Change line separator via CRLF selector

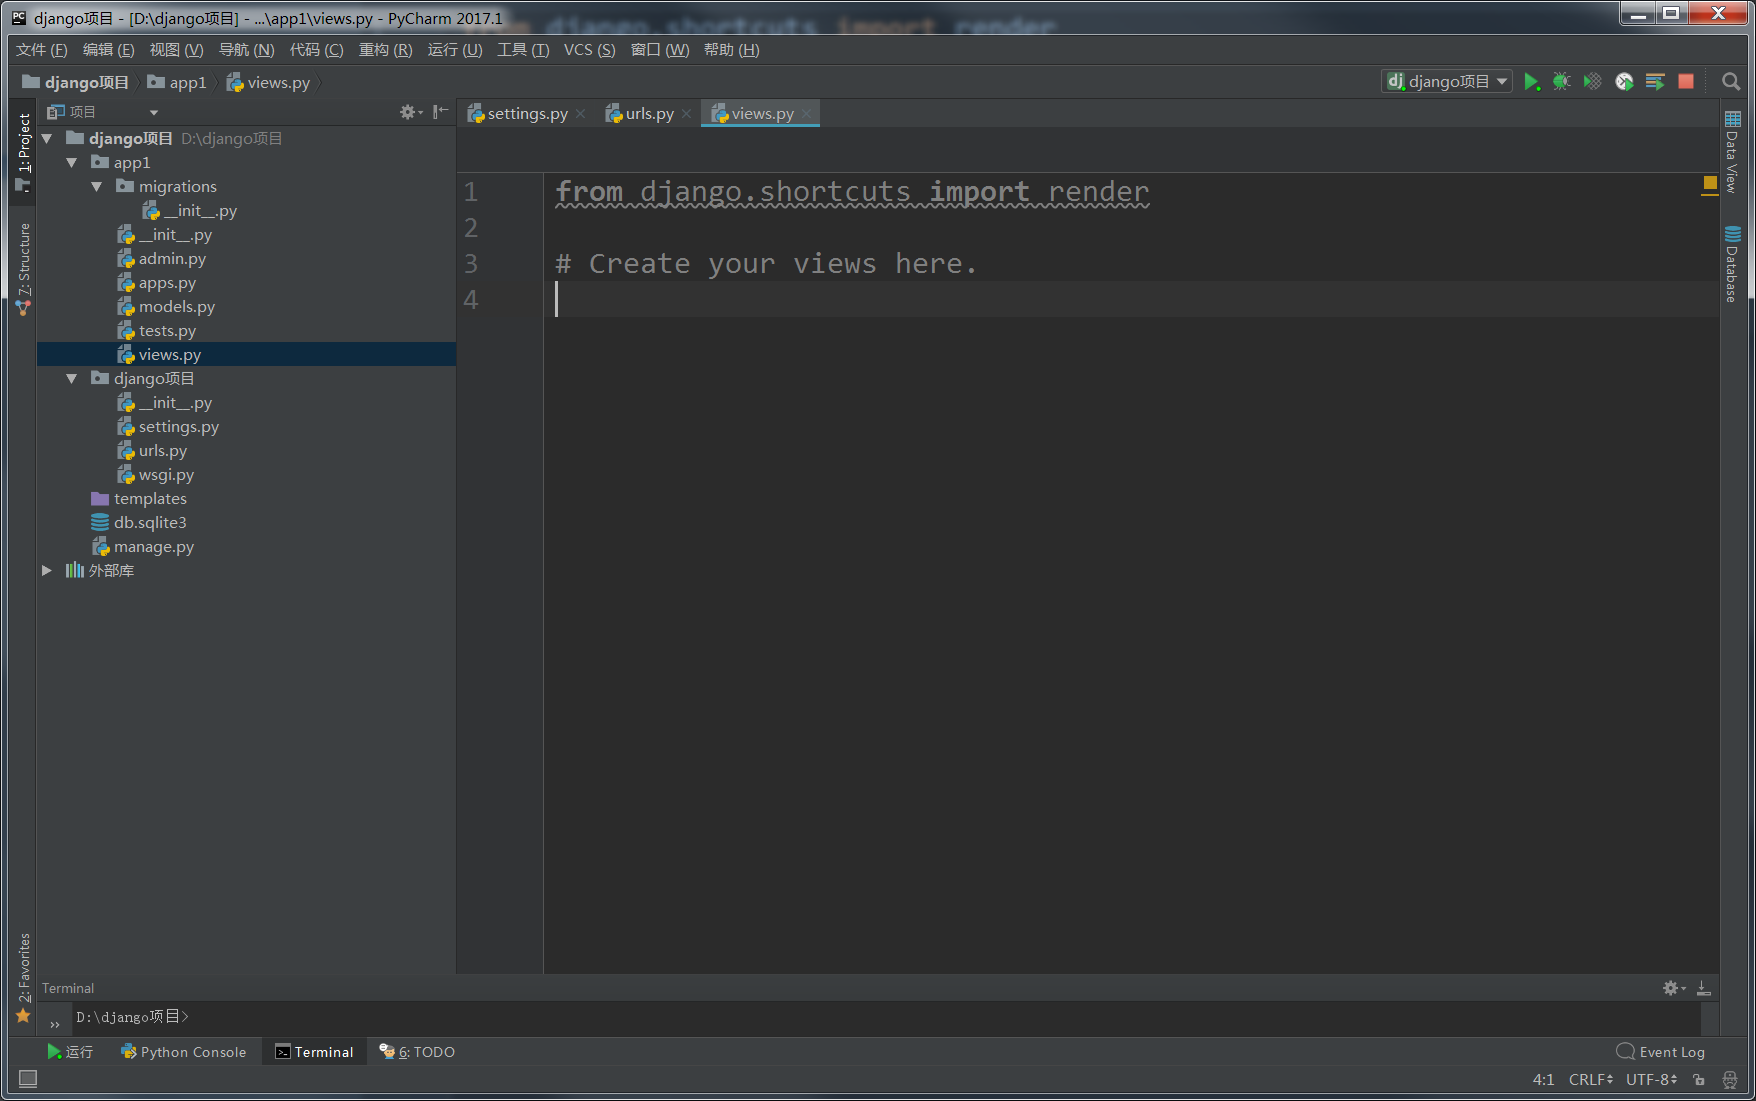click(x=1590, y=1079)
